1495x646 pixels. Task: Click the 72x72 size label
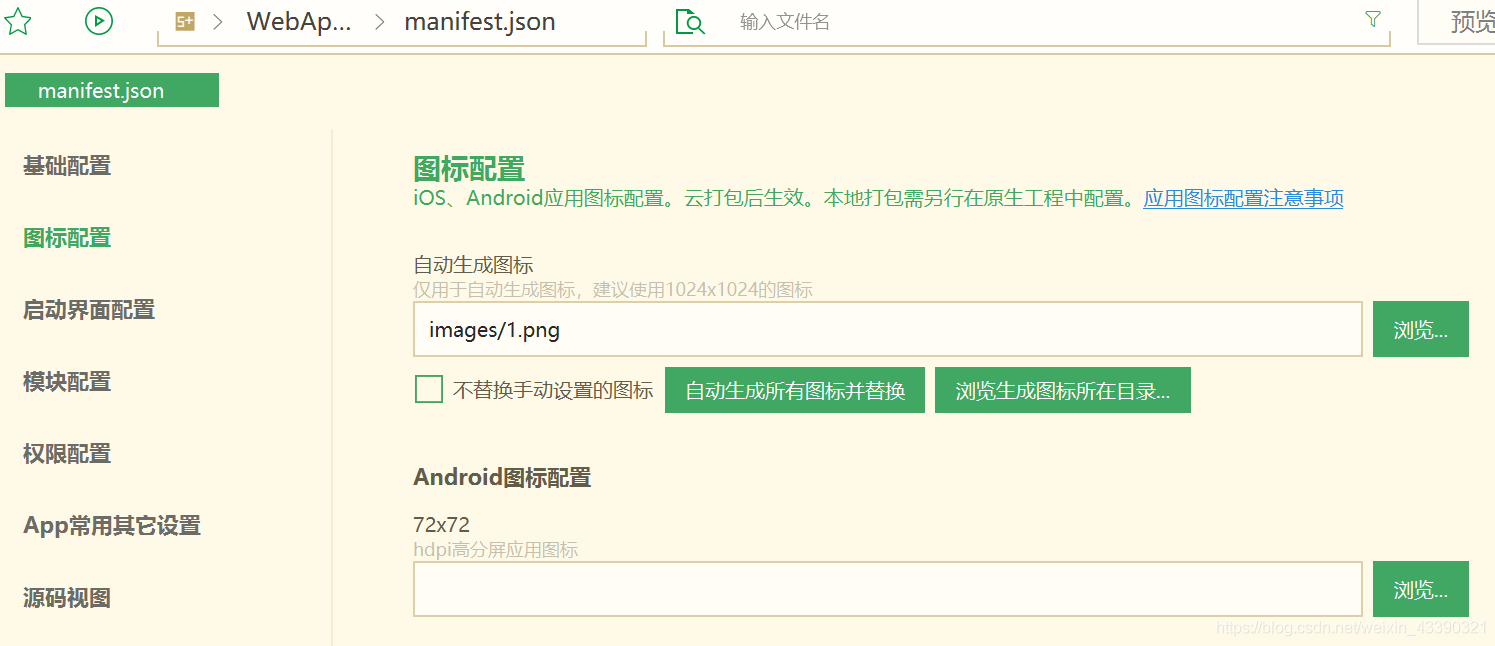(x=441, y=525)
